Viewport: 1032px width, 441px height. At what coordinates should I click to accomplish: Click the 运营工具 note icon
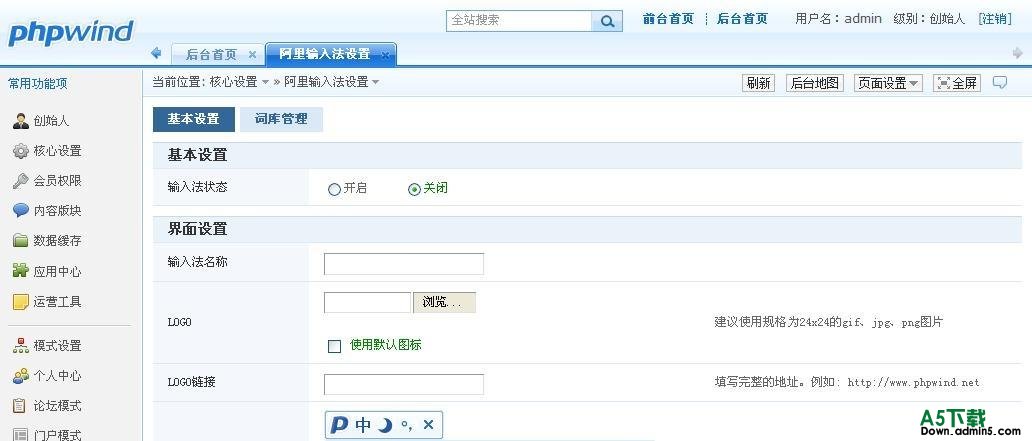[x=21, y=301]
